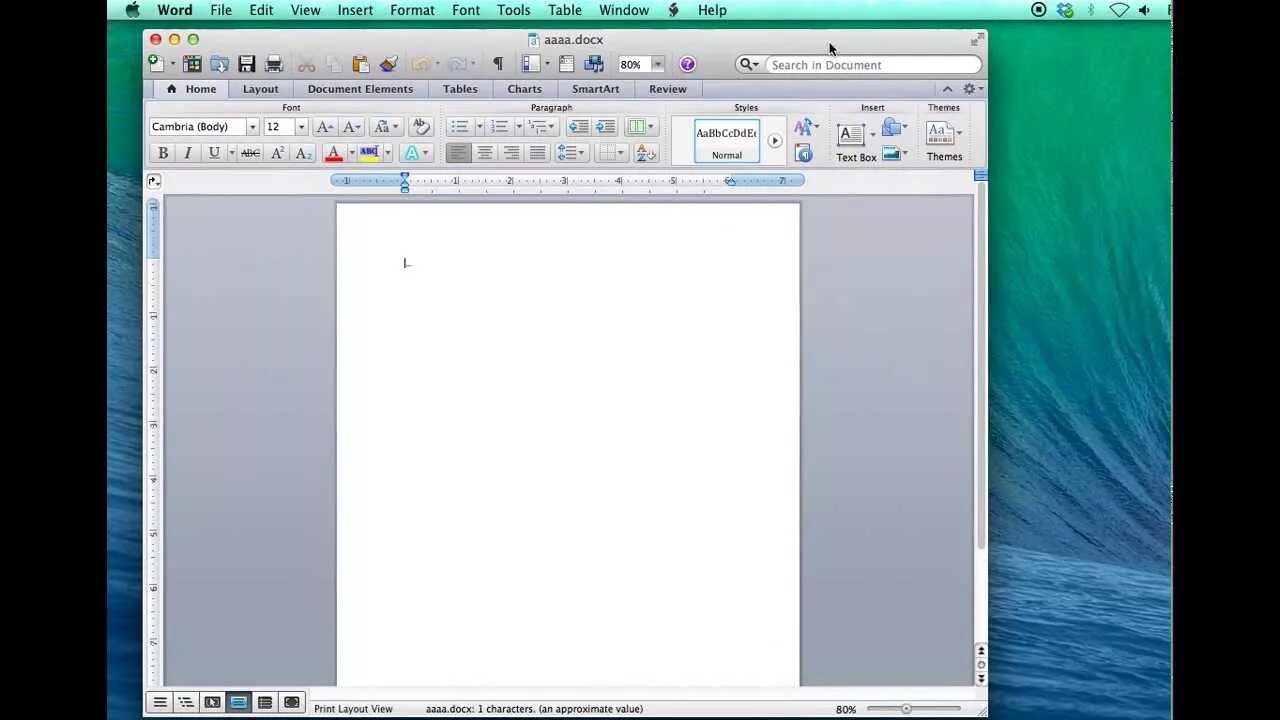
Task: Click the paste clipboard icon
Action: [x=361, y=64]
